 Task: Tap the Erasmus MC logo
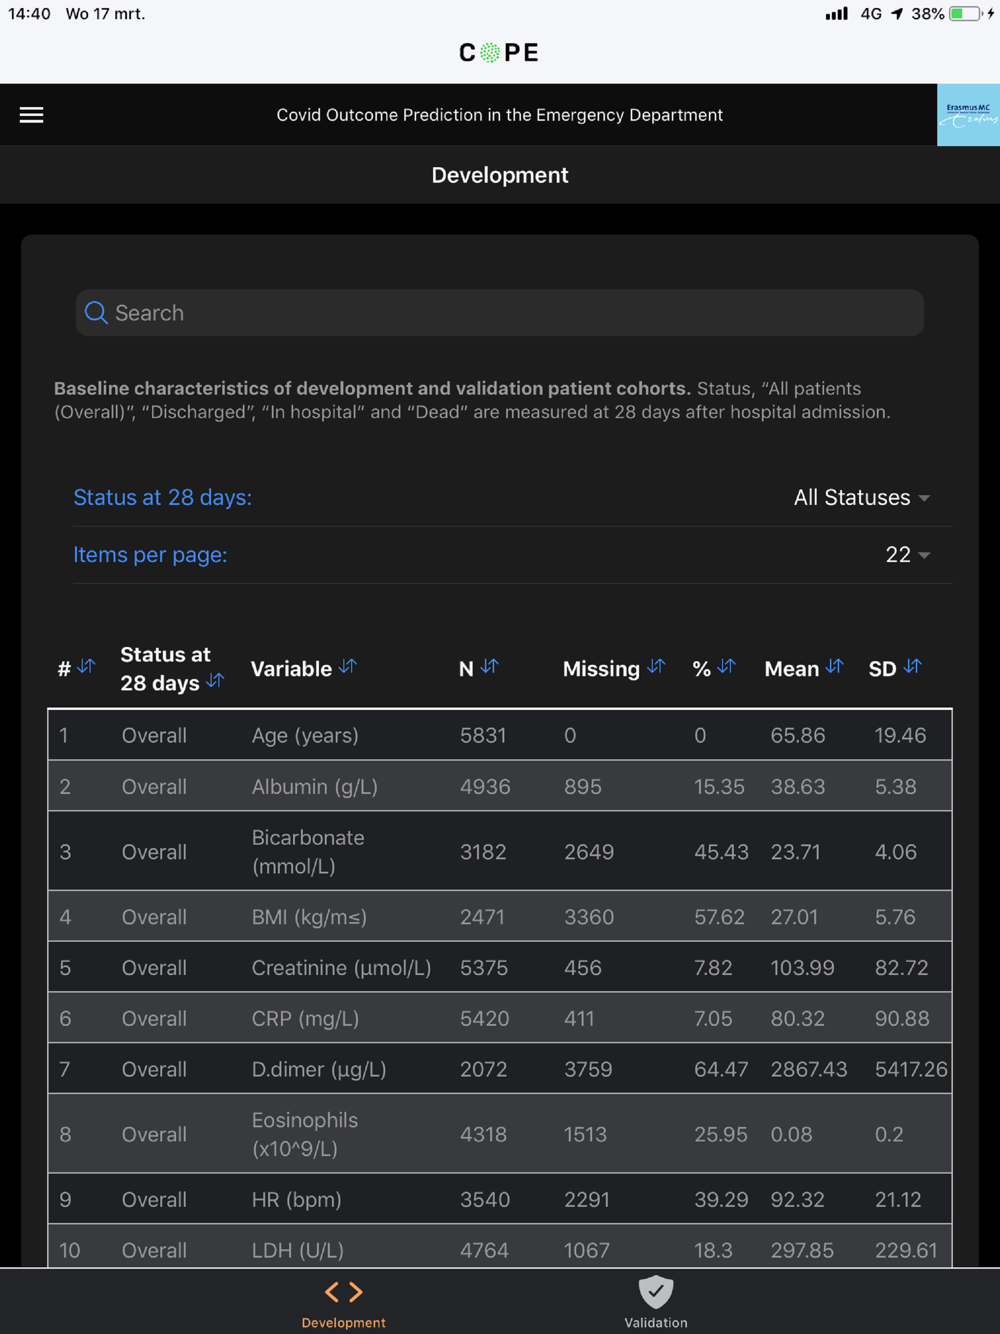[968, 115]
